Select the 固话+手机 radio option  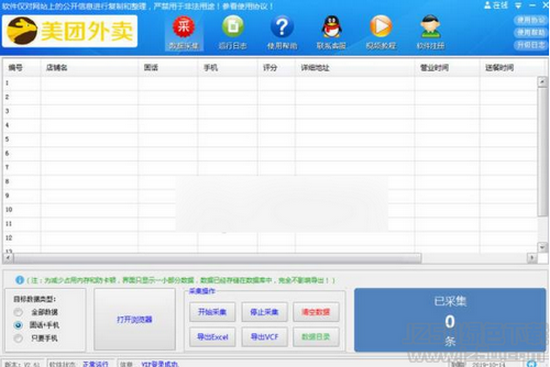click(18, 325)
